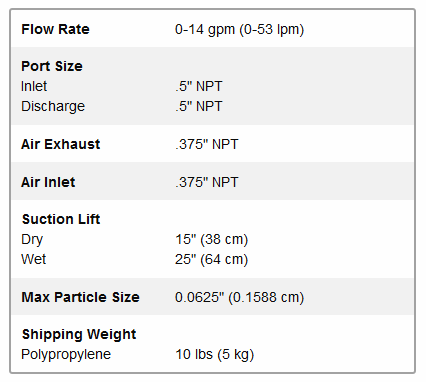Select the Air Exhaust heading
The width and height of the screenshot is (426, 382).
61,144
